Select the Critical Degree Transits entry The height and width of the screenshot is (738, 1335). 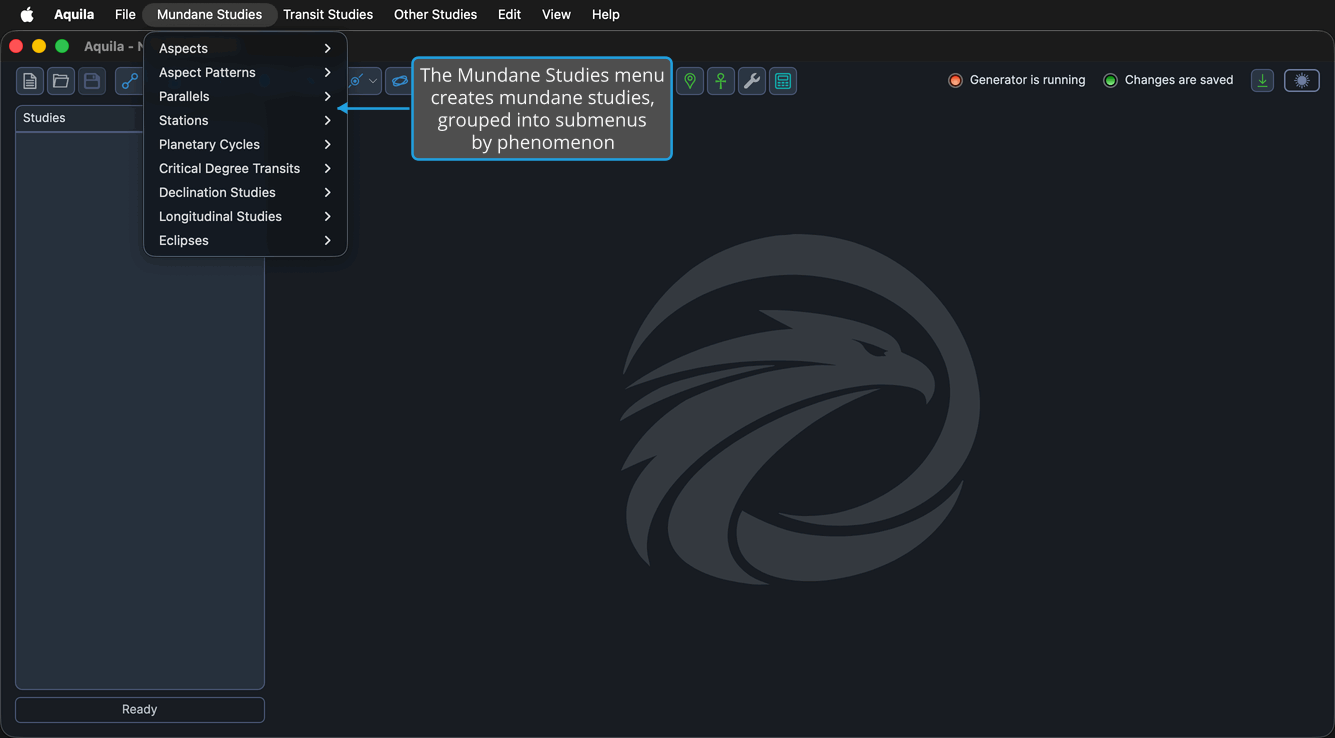(246, 168)
